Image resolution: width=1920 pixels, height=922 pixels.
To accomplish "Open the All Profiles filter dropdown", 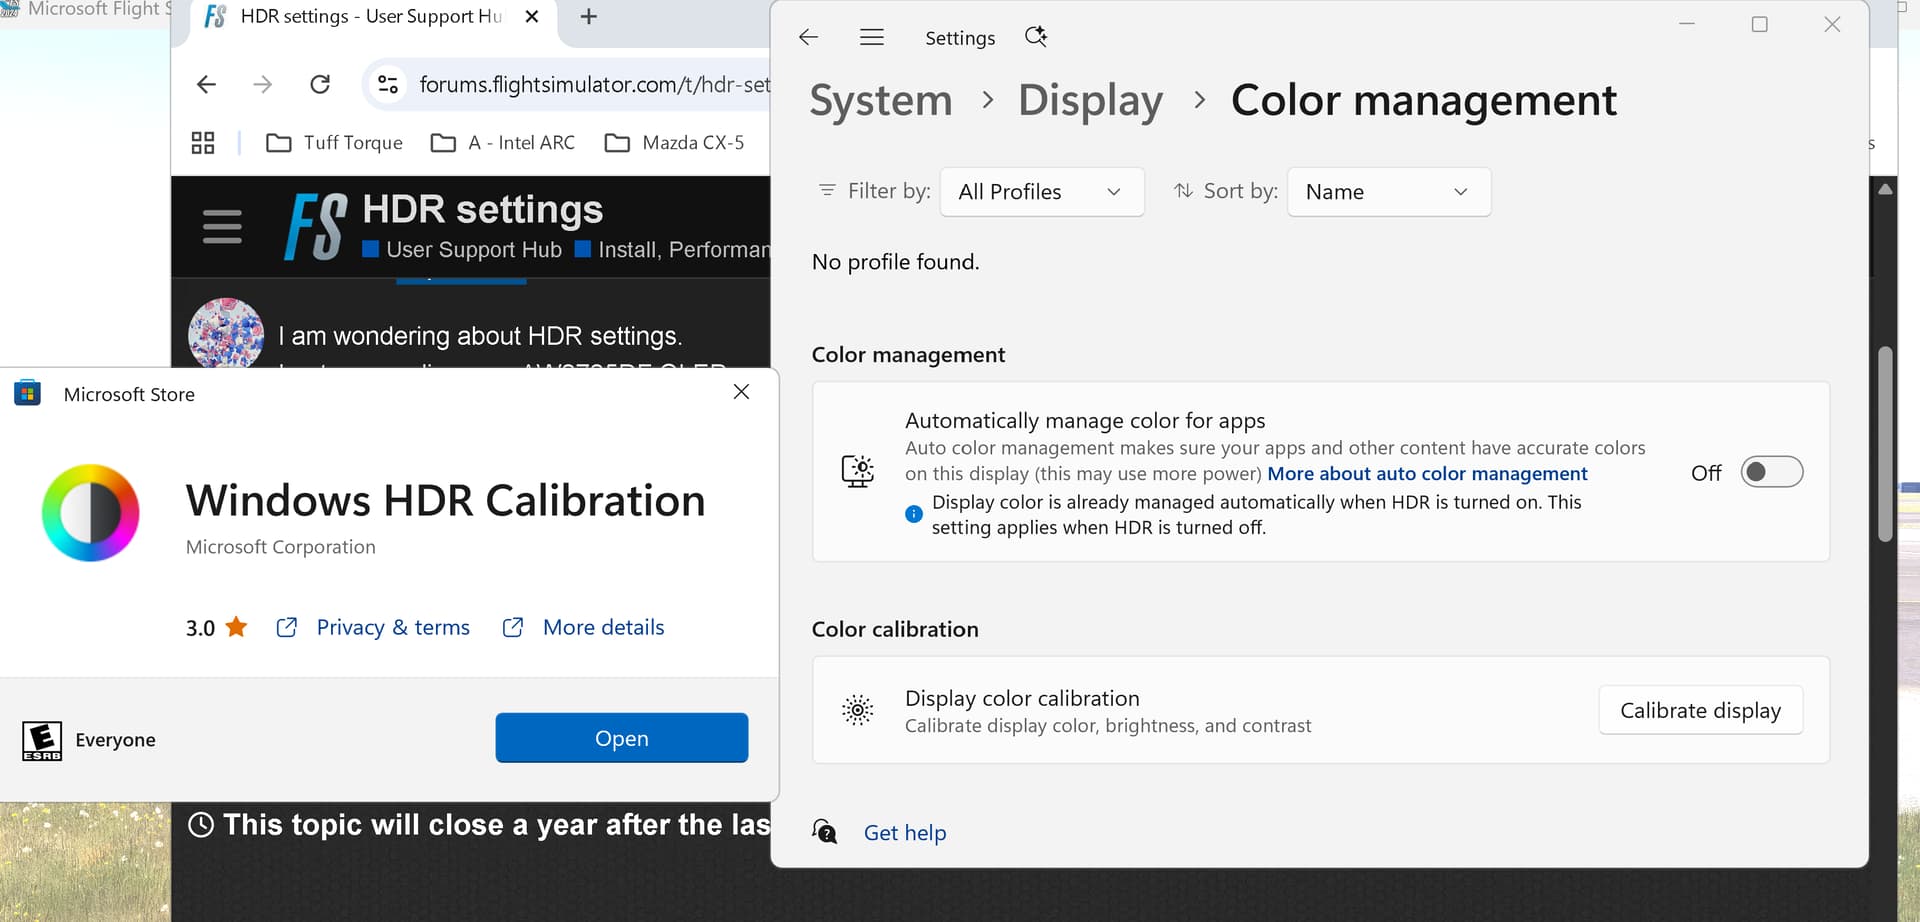I will 1042,192.
